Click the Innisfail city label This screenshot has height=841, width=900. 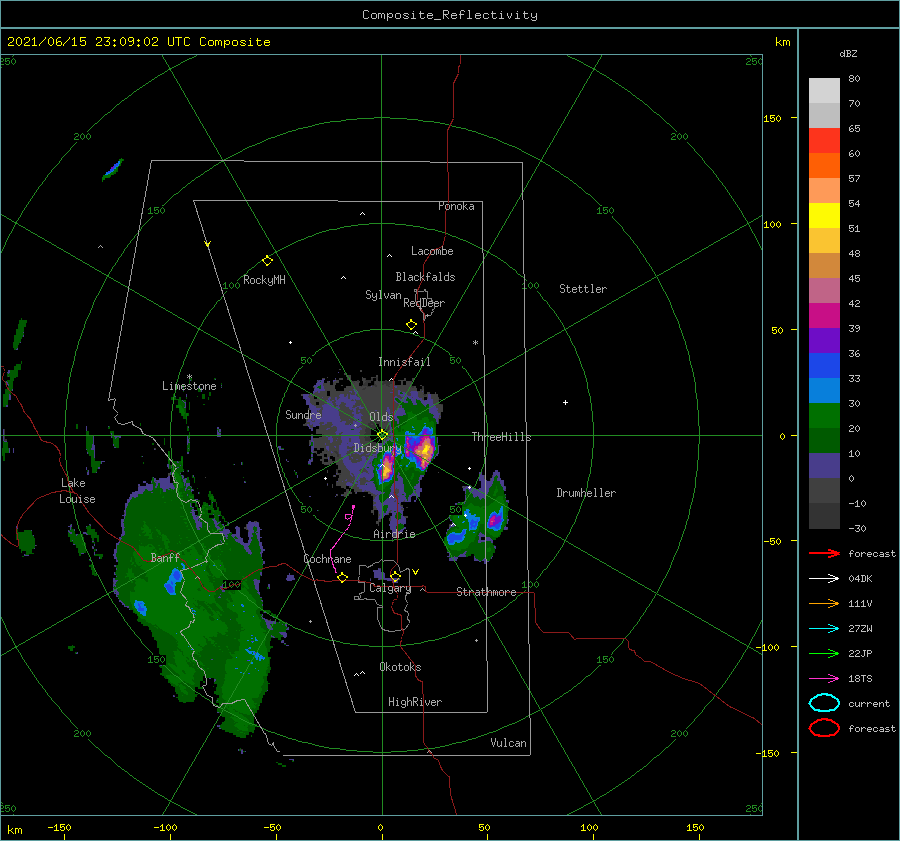404,362
